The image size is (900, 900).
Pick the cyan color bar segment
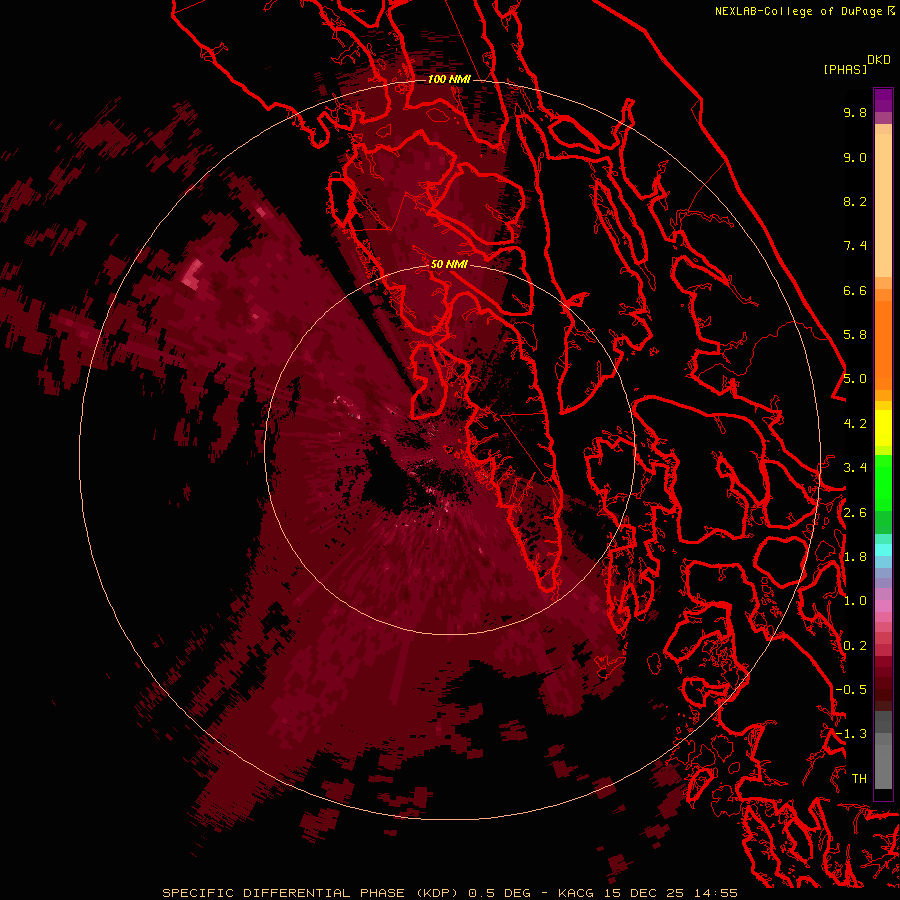point(883,550)
